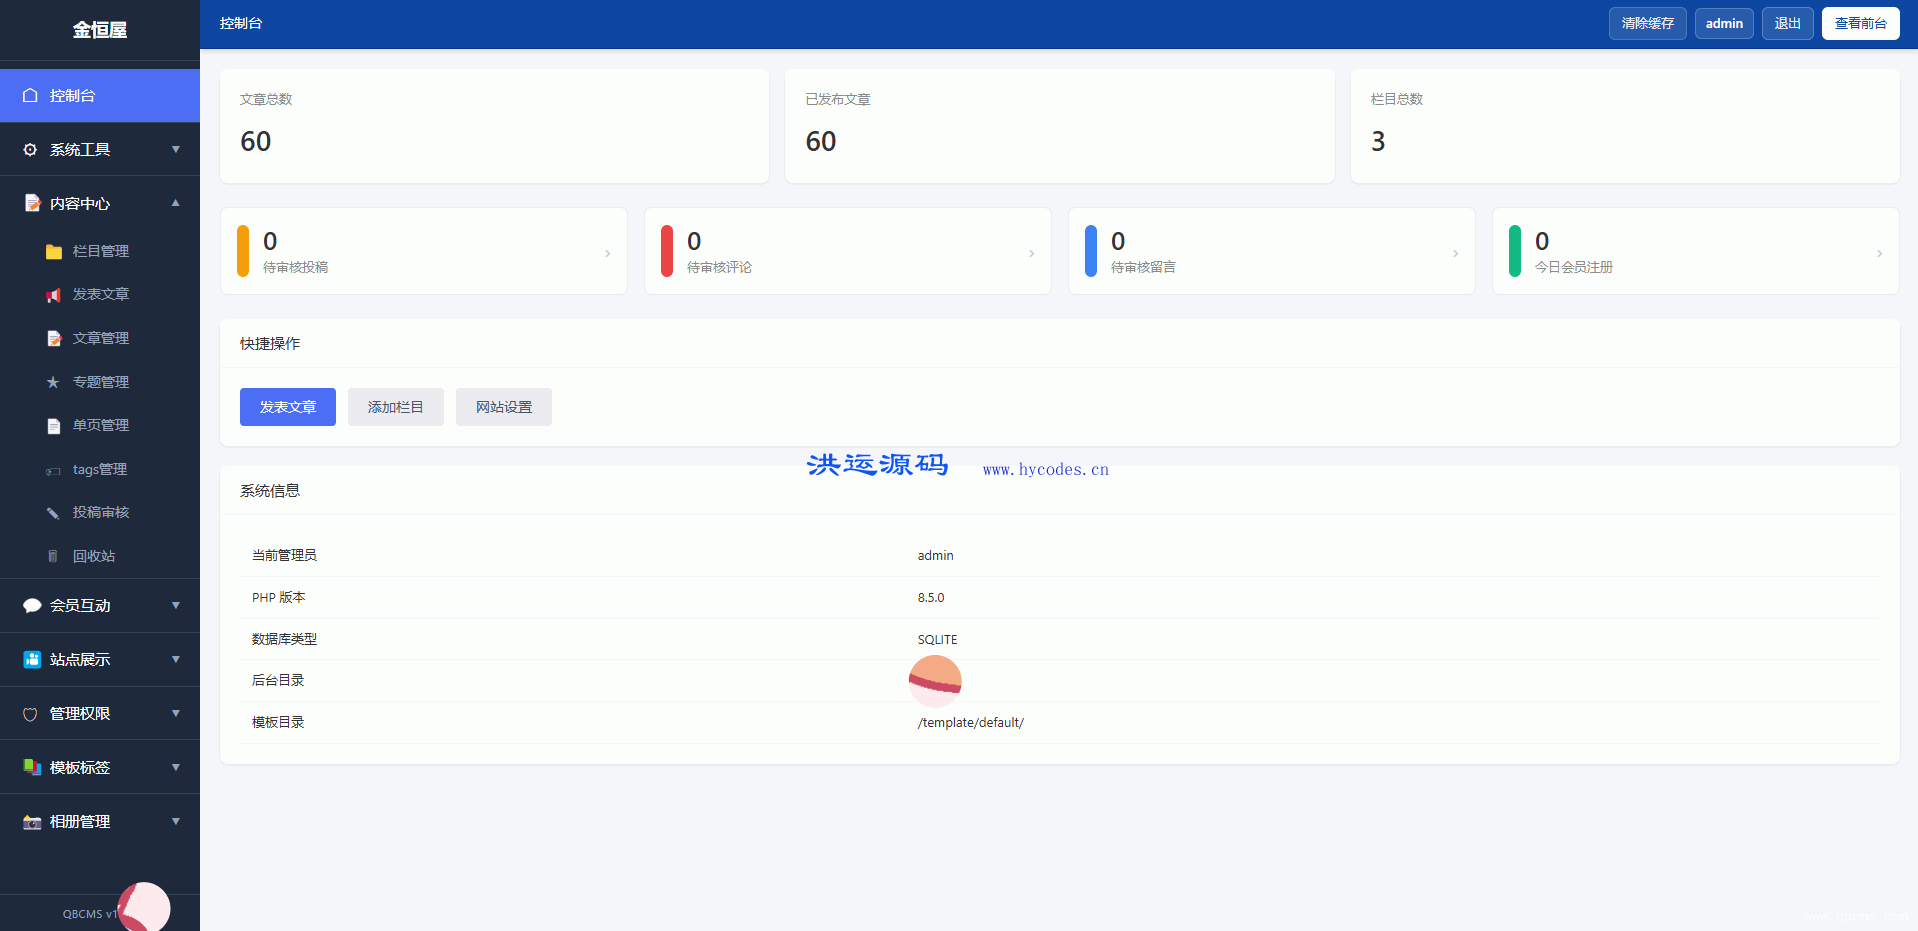Click the 查看前台 button
Screen dimensions: 1918x931
point(1860,23)
